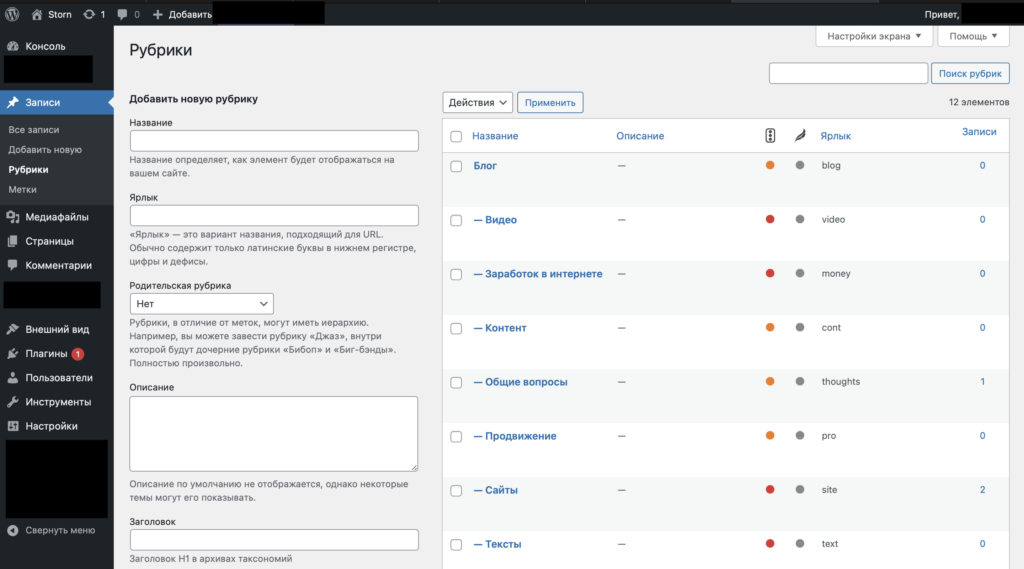
Task: Click the plugins update badge showing 1
Action: (78, 354)
